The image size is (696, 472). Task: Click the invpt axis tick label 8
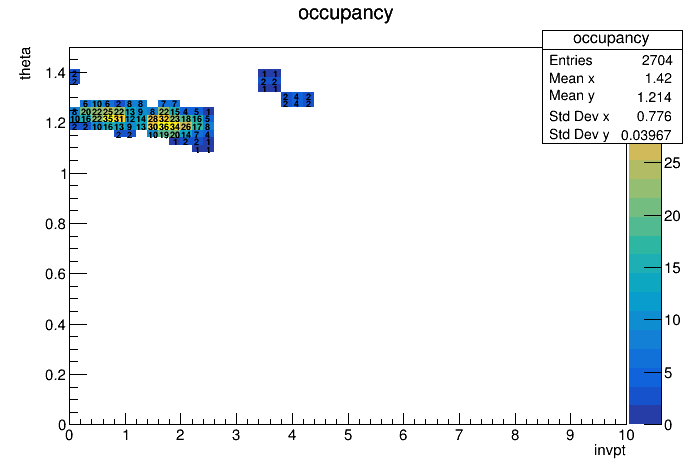(x=514, y=435)
